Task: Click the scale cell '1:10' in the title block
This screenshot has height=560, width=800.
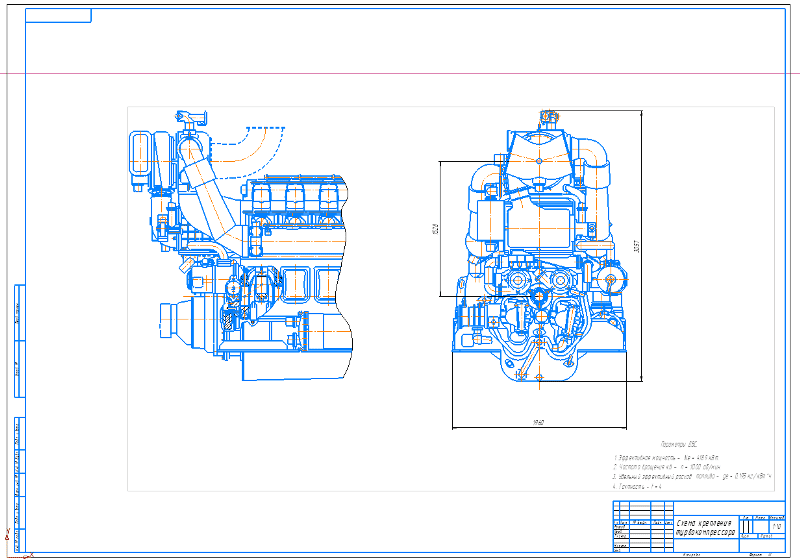Action: [x=776, y=526]
